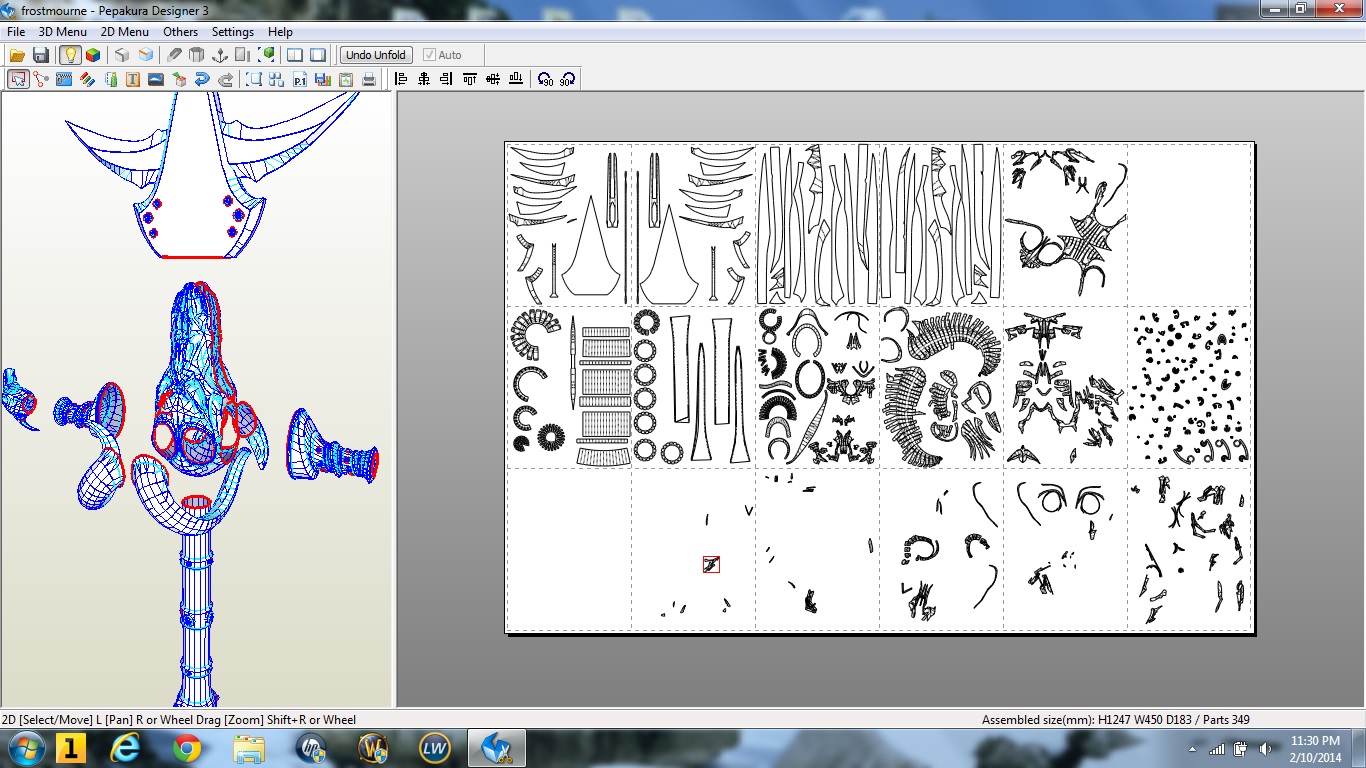Screen dimensions: 1366x768
Task: Select the text input T tool
Action: tap(133, 79)
